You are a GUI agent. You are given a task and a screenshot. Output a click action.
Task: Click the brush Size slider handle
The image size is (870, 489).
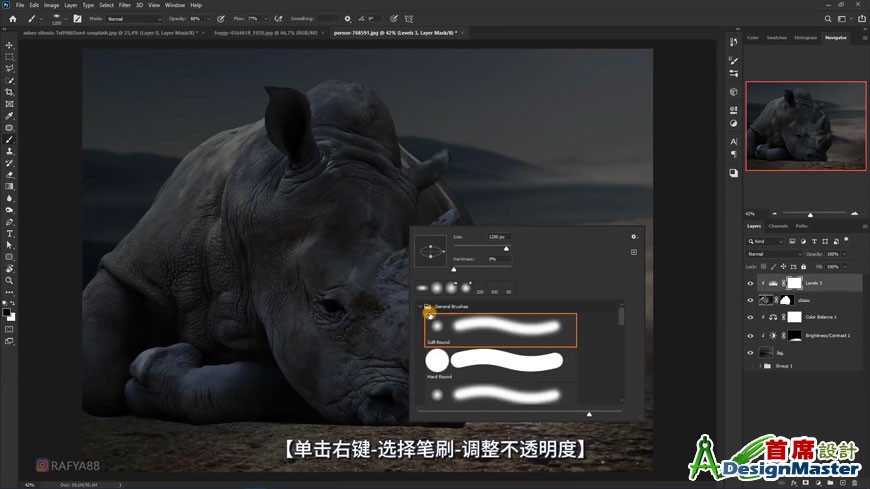506,249
